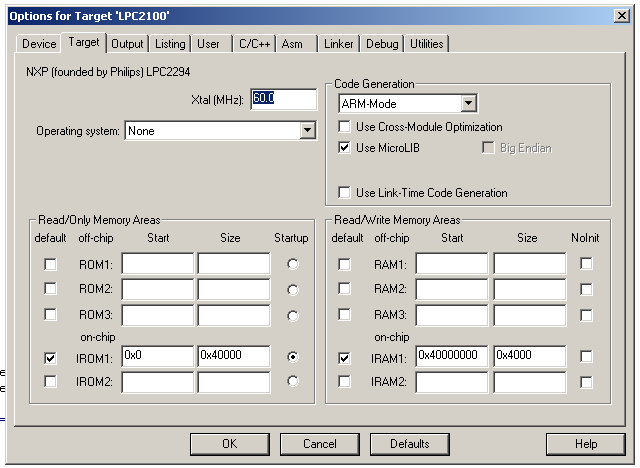Open the Output tab
Image resolution: width=640 pixels, height=468 pixels.
pos(127,44)
